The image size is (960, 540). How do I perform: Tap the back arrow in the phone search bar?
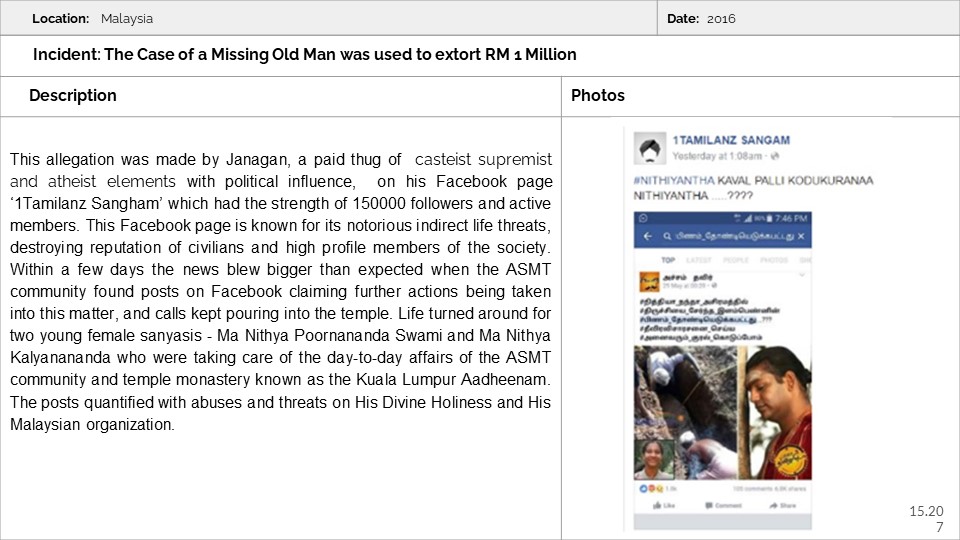click(647, 237)
